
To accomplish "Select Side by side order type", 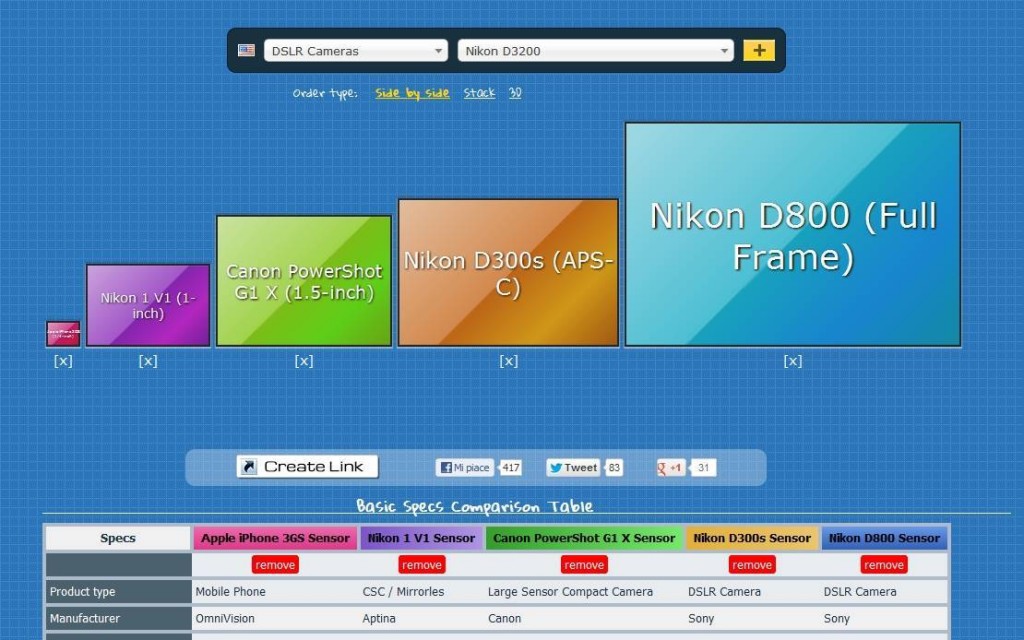I will click(412, 93).
